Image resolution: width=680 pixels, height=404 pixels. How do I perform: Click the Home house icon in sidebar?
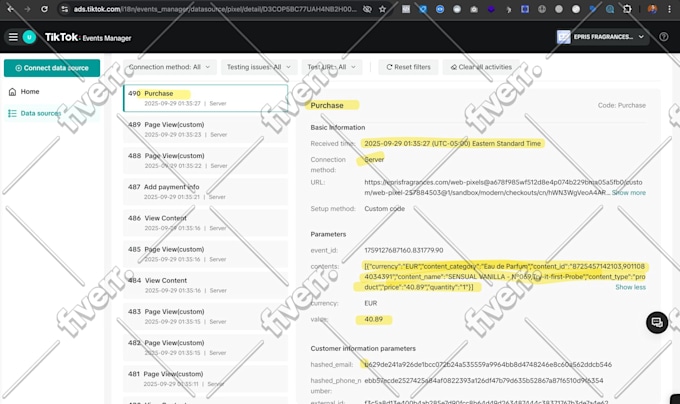click(x=12, y=91)
